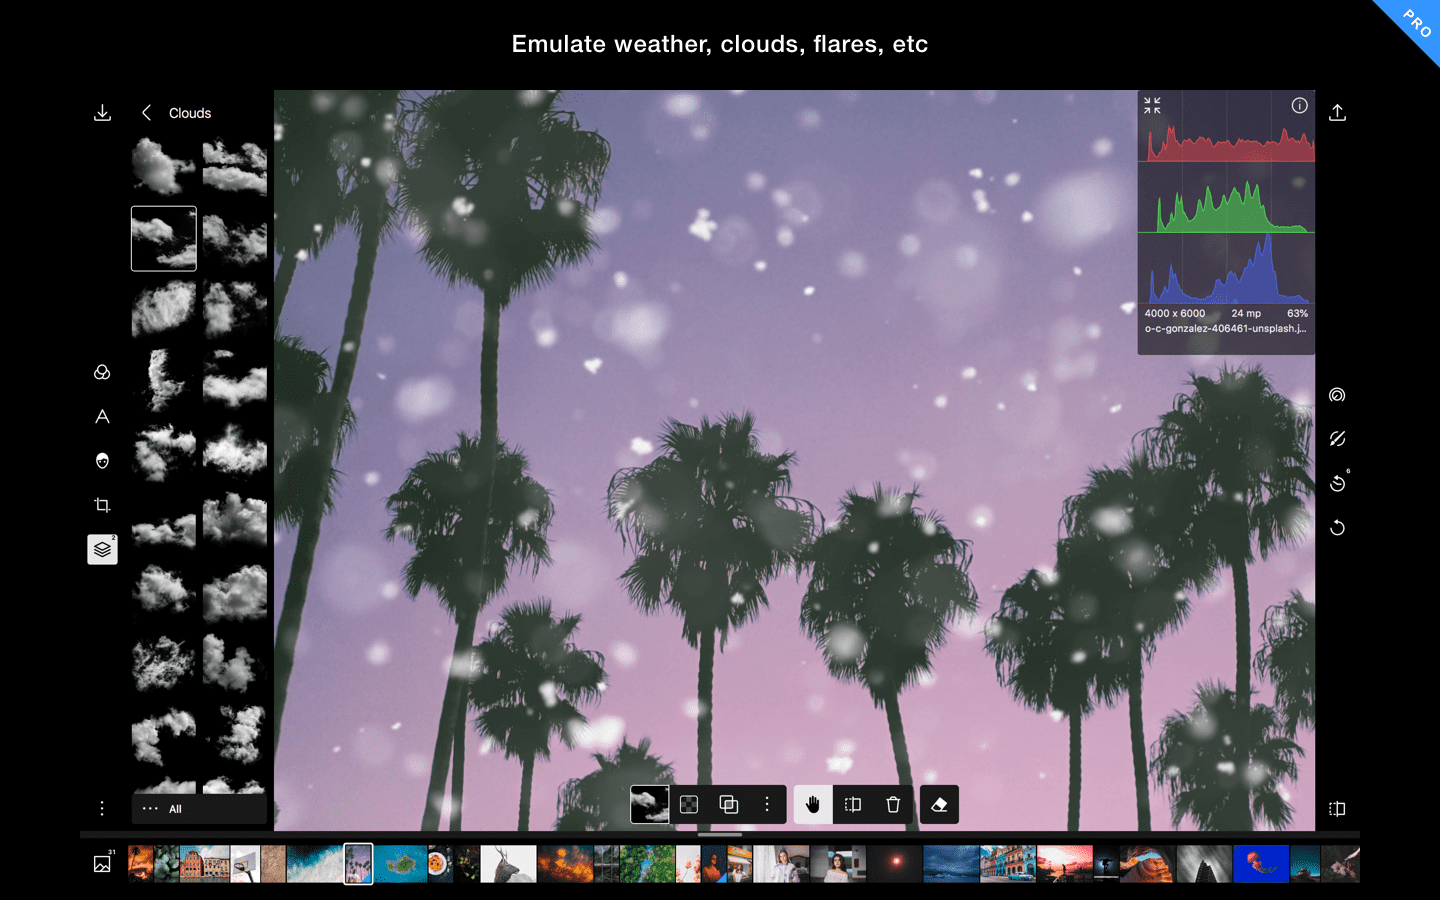Flip the cloud layer horizontally
Image resolution: width=1440 pixels, height=900 pixels.
[852, 804]
